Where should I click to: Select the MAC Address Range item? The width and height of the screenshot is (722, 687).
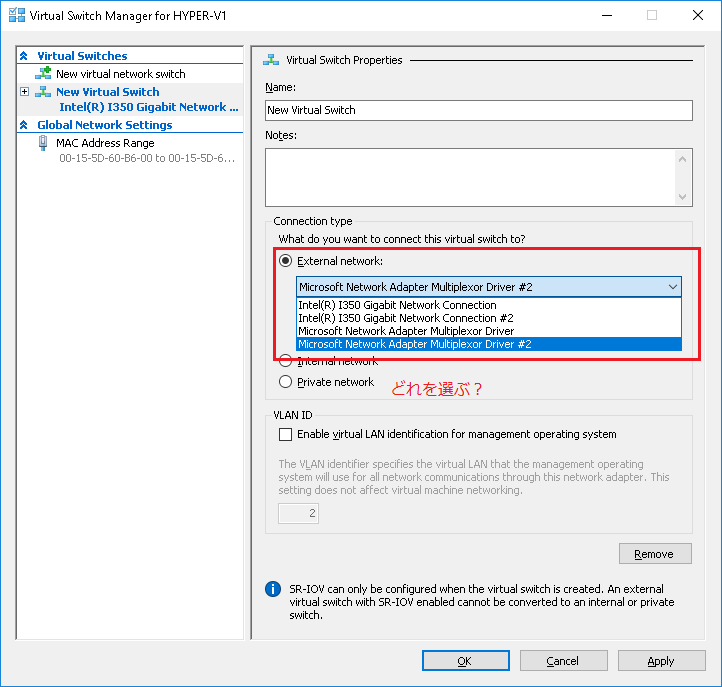105,143
